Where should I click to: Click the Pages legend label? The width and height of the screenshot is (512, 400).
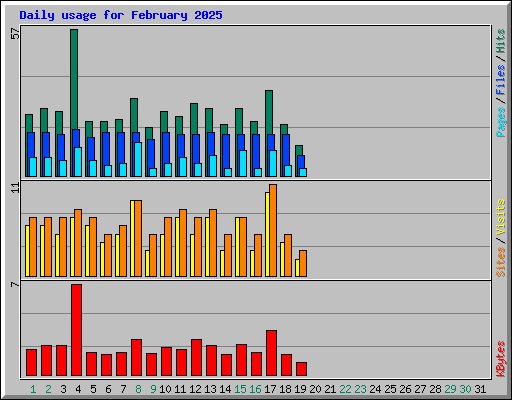click(x=500, y=122)
